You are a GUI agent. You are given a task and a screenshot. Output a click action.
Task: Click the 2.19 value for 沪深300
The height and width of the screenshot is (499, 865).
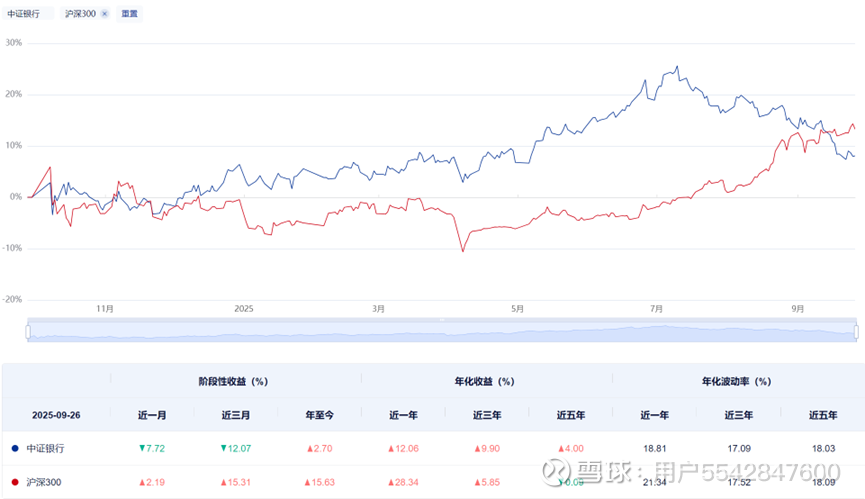(152, 482)
